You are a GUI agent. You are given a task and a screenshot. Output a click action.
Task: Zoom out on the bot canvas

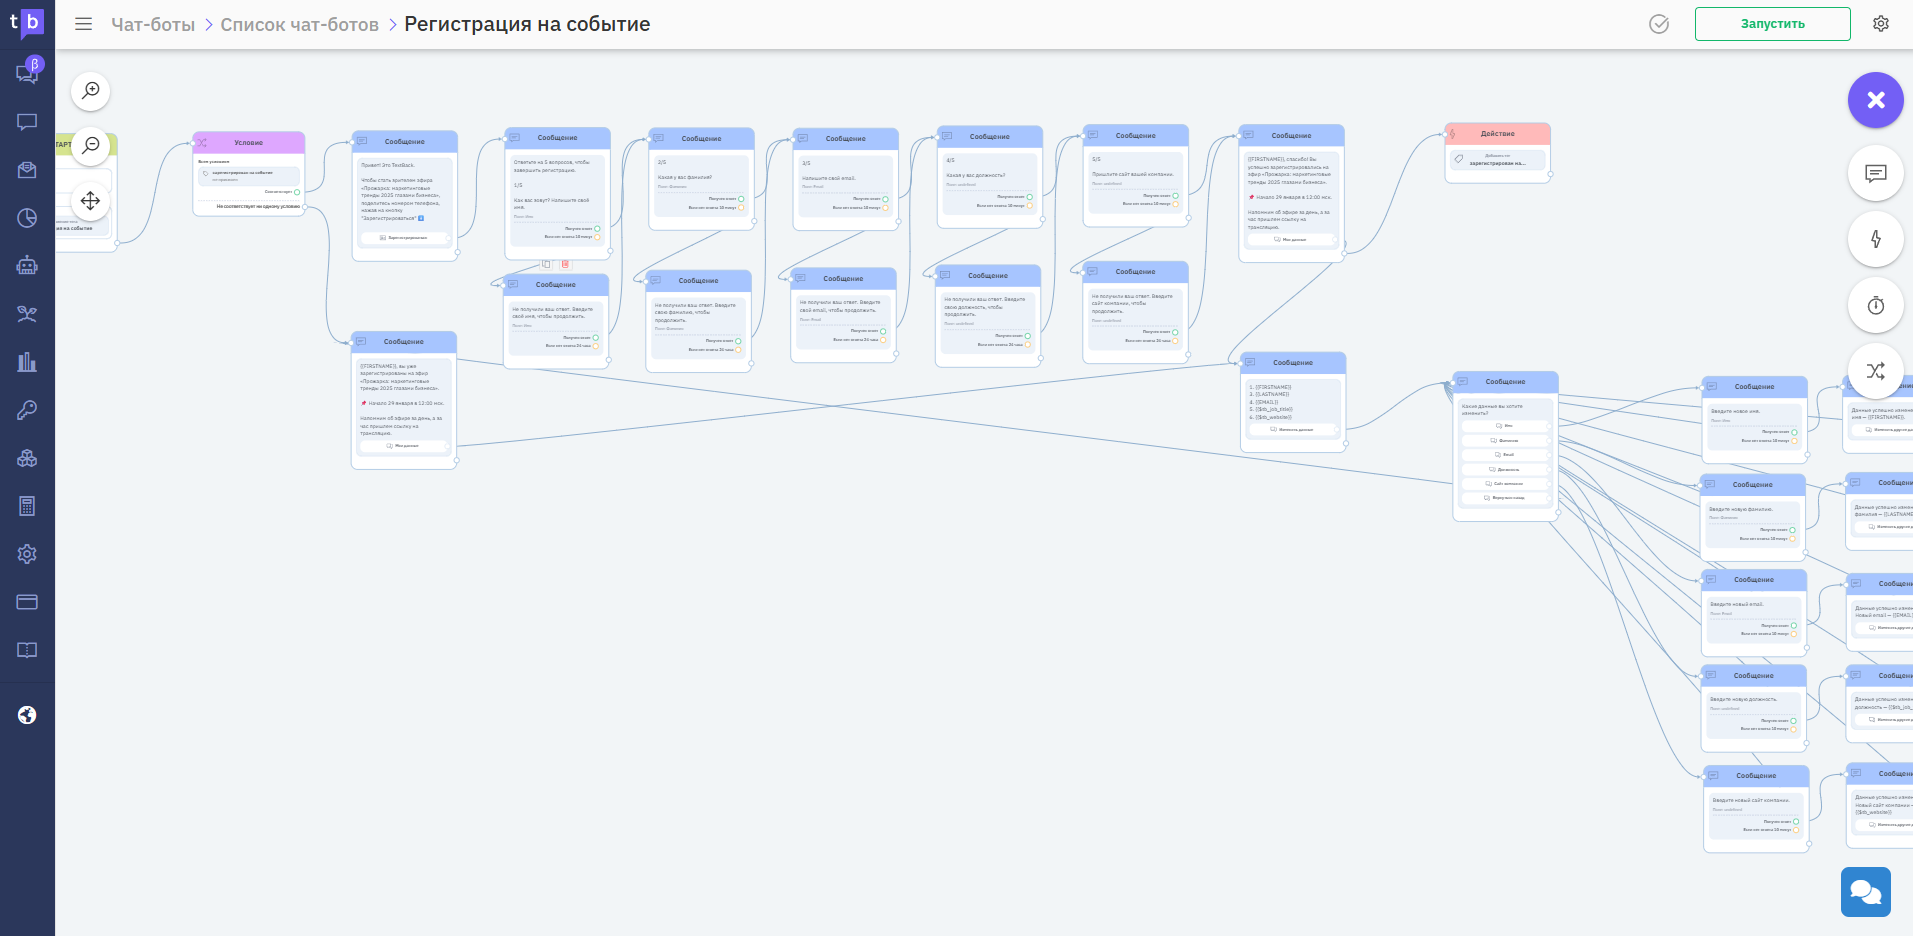91,145
